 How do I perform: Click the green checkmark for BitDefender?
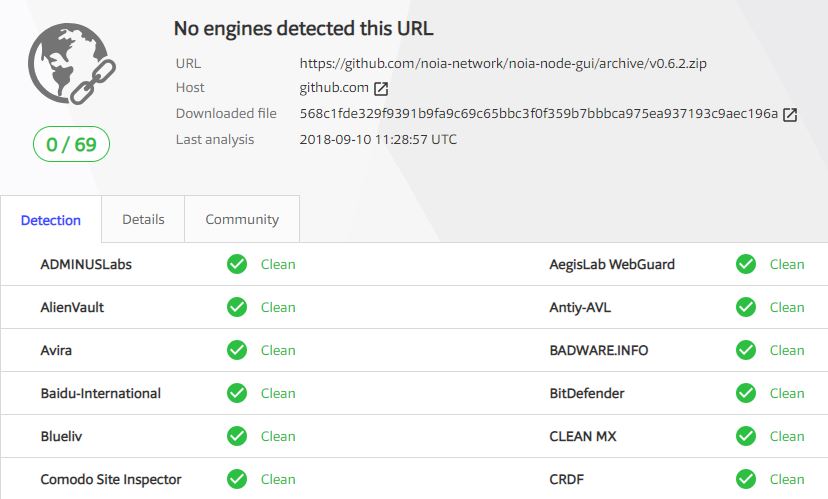[x=746, y=393]
